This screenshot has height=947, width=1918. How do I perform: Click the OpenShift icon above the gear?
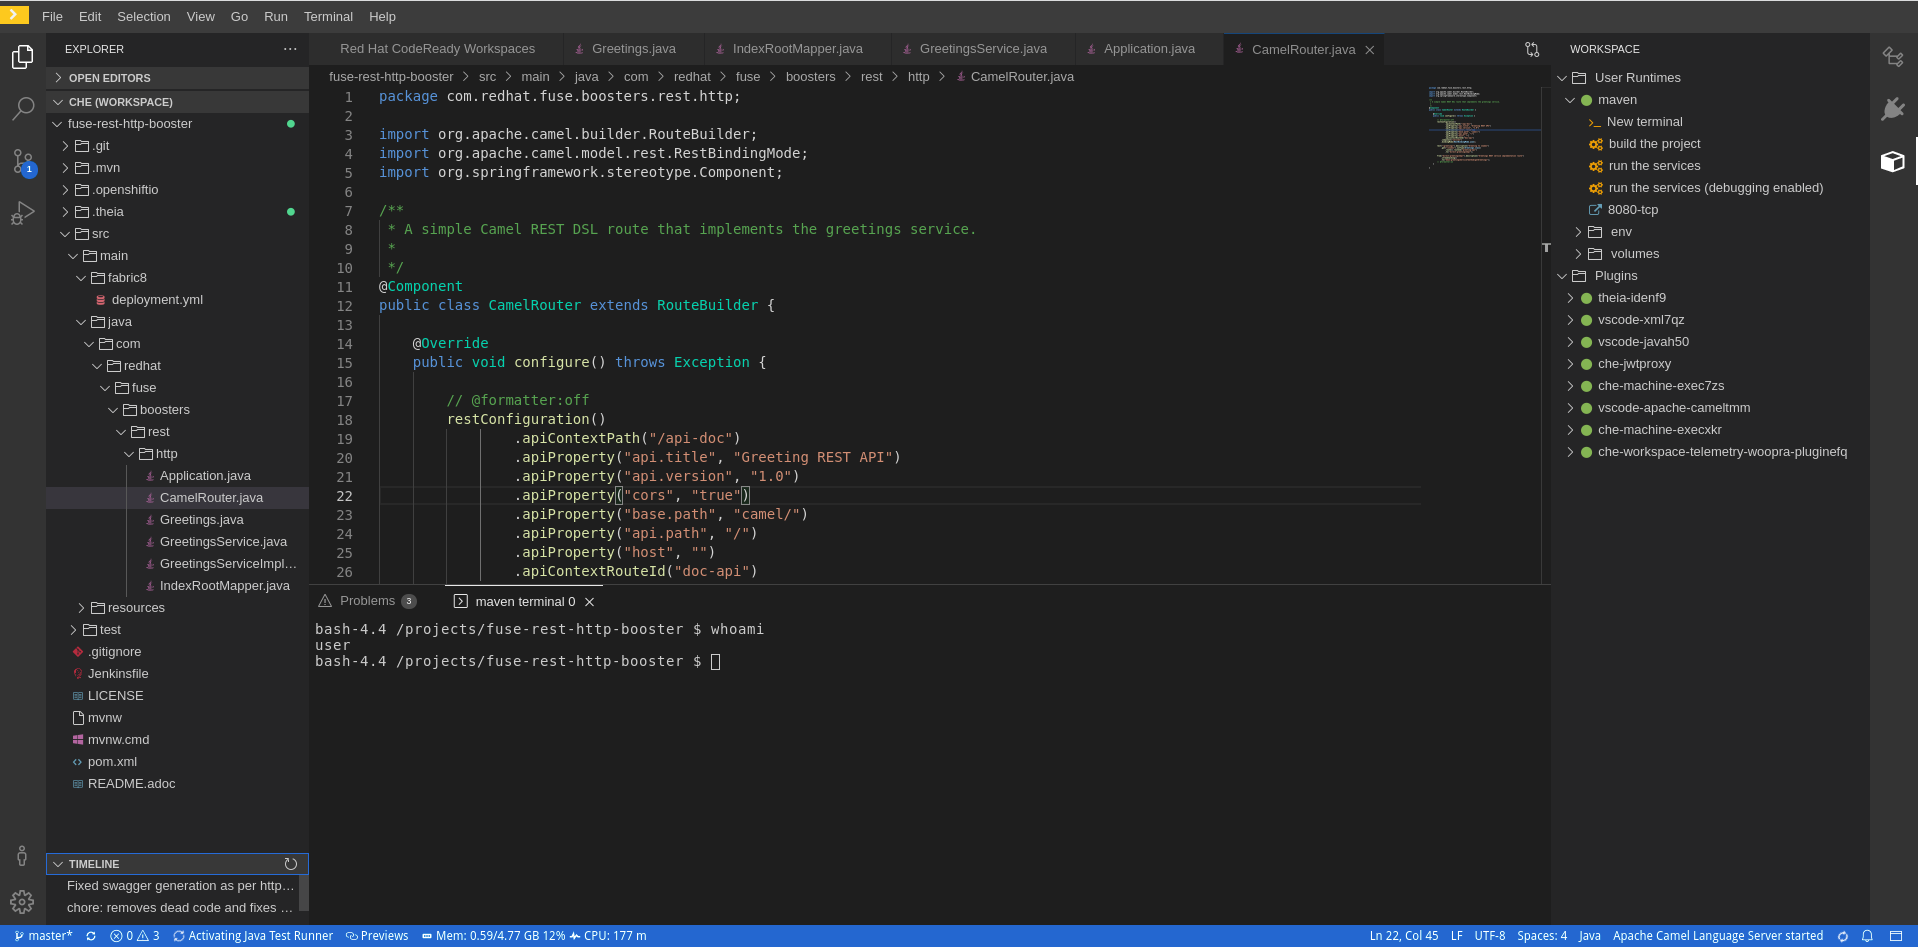pos(22,855)
